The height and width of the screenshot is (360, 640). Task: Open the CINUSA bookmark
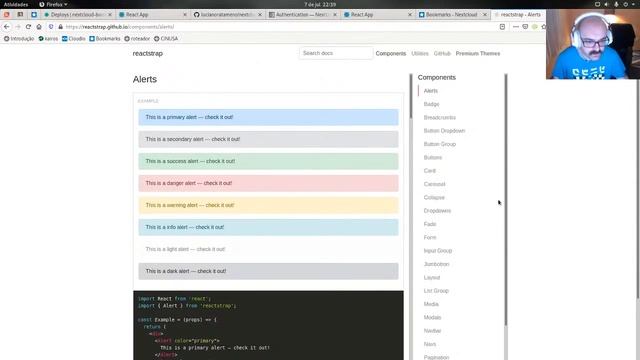[x=166, y=39]
